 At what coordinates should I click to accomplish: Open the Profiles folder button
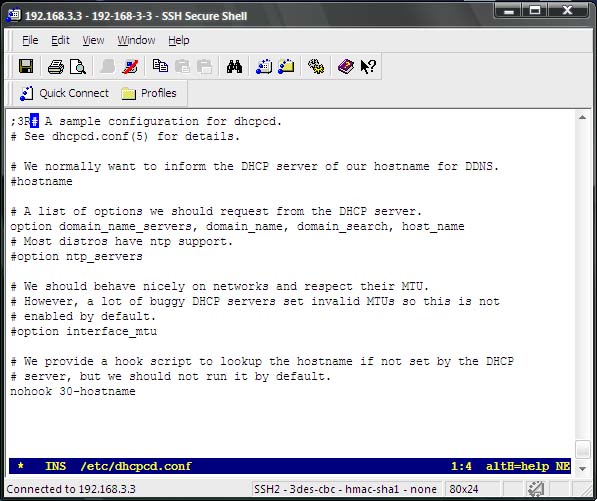(149, 93)
